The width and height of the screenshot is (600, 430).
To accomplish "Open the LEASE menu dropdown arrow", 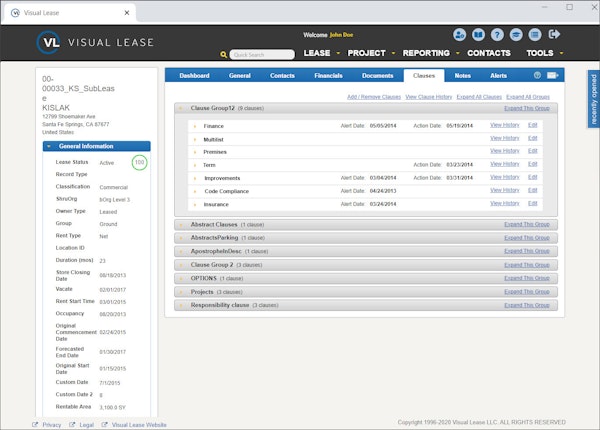I will coord(338,53).
